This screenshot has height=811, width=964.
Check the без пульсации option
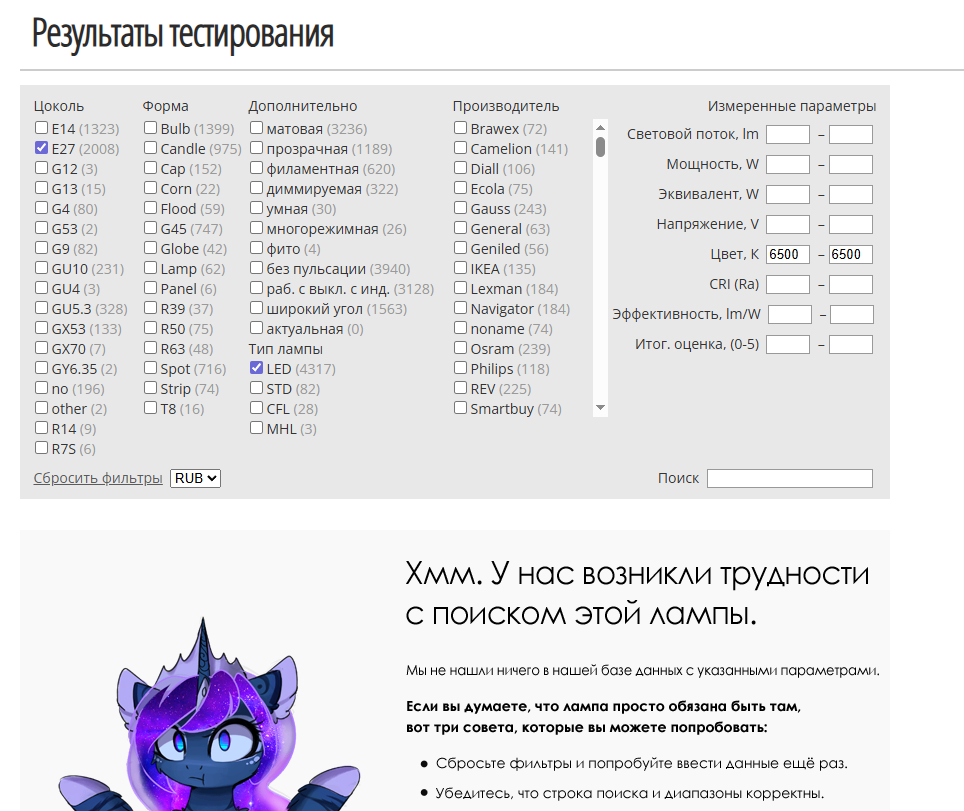[x=257, y=268]
